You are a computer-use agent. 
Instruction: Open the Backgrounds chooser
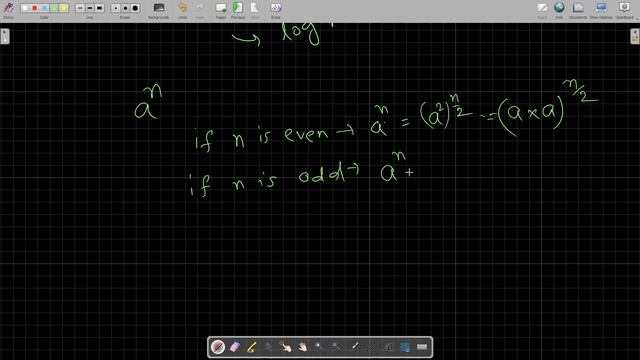click(x=158, y=9)
